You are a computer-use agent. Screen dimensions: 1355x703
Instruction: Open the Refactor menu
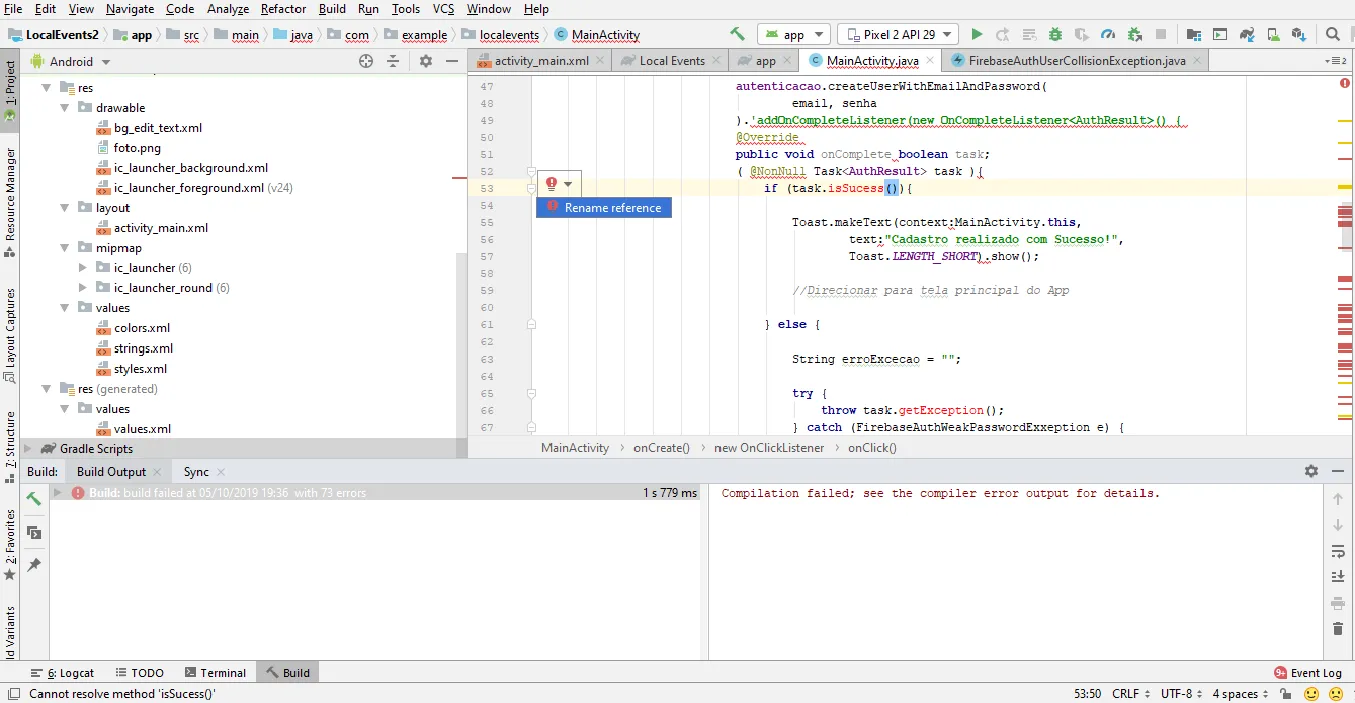pyautogui.click(x=283, y=9)
